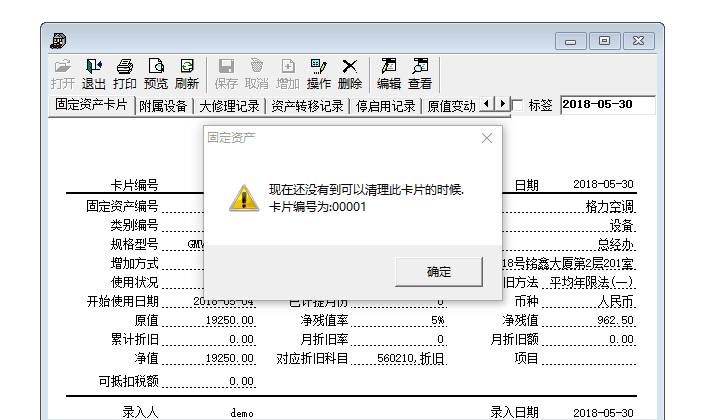
Task: Click the 累计折旧 value 0.00
Action: pos(241,340)
